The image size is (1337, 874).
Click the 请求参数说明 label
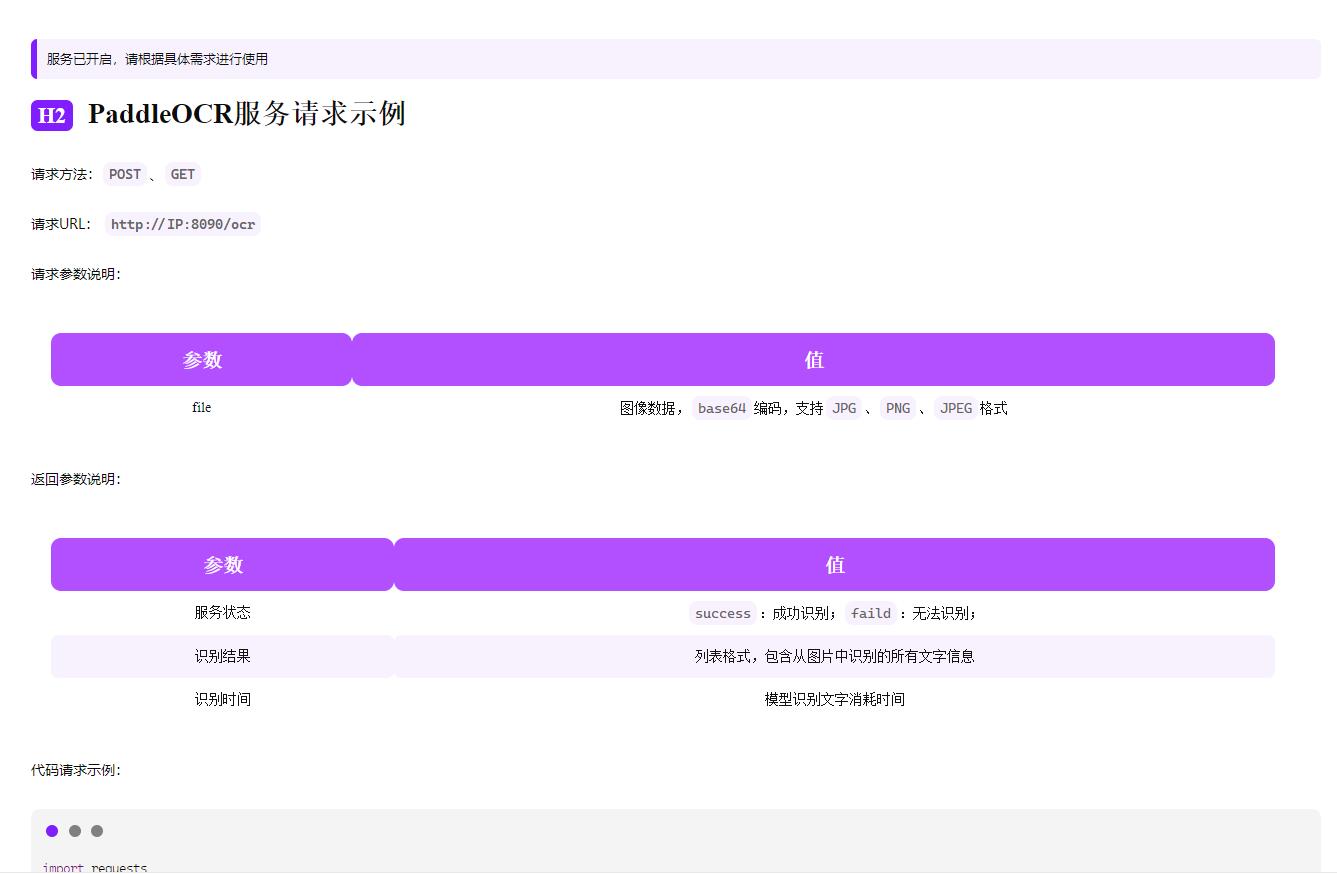click(x=76, y=274)
